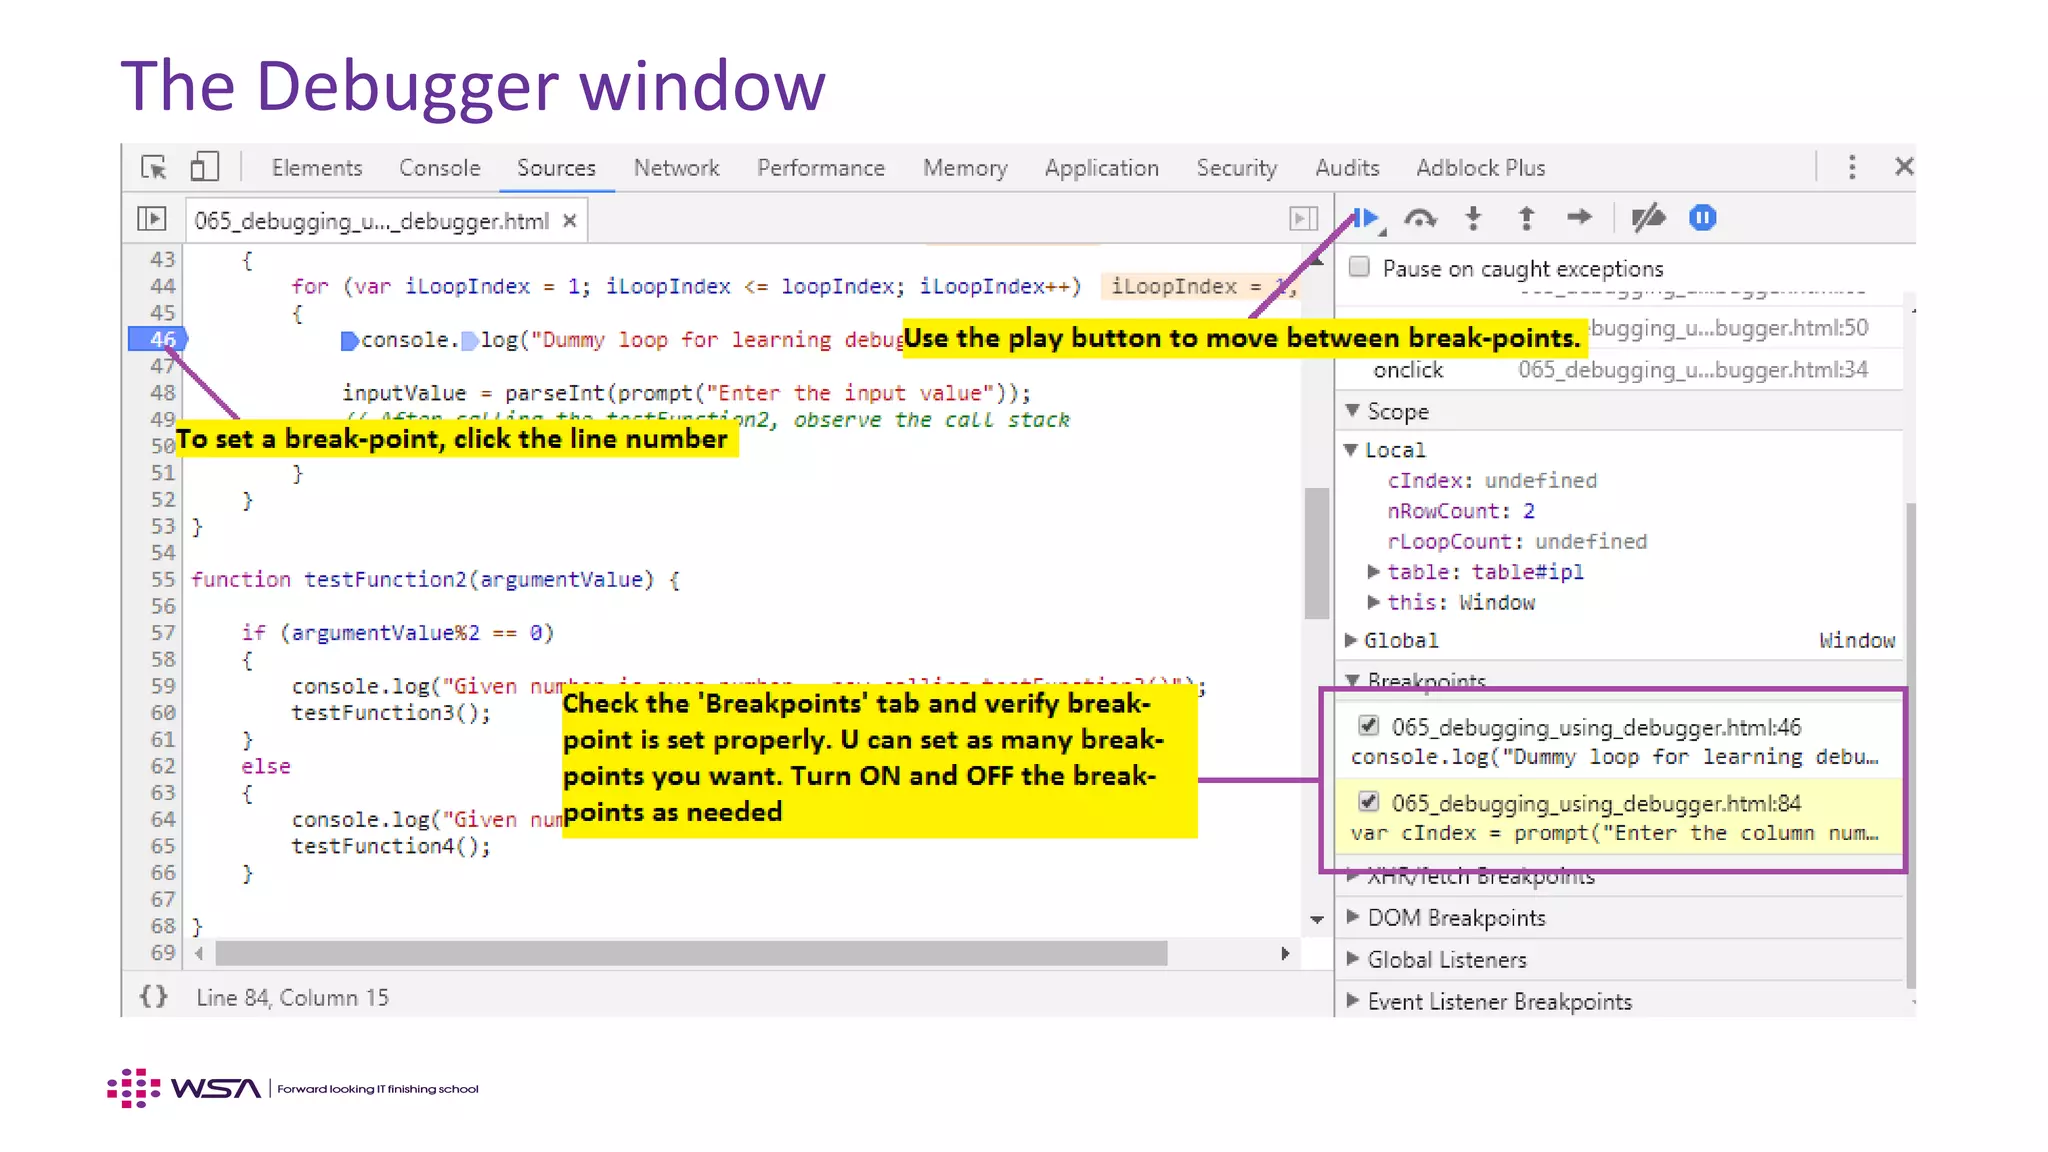Activate the inspect element picker icon
Screen dimensions: 2048x1152
(154, 167)
